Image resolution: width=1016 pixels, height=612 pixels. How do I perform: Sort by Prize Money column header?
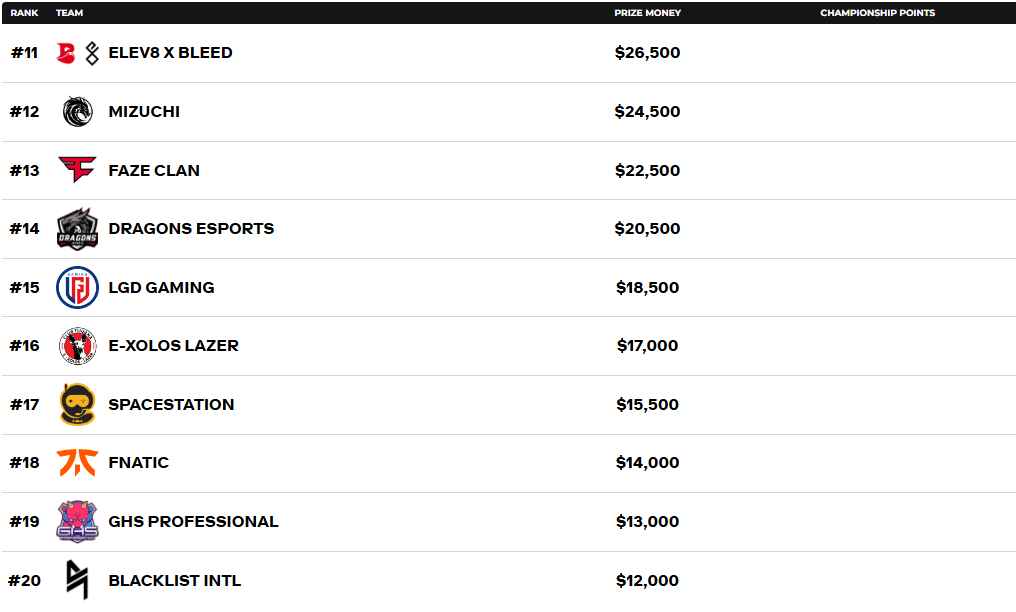click(x=647, y=13)
